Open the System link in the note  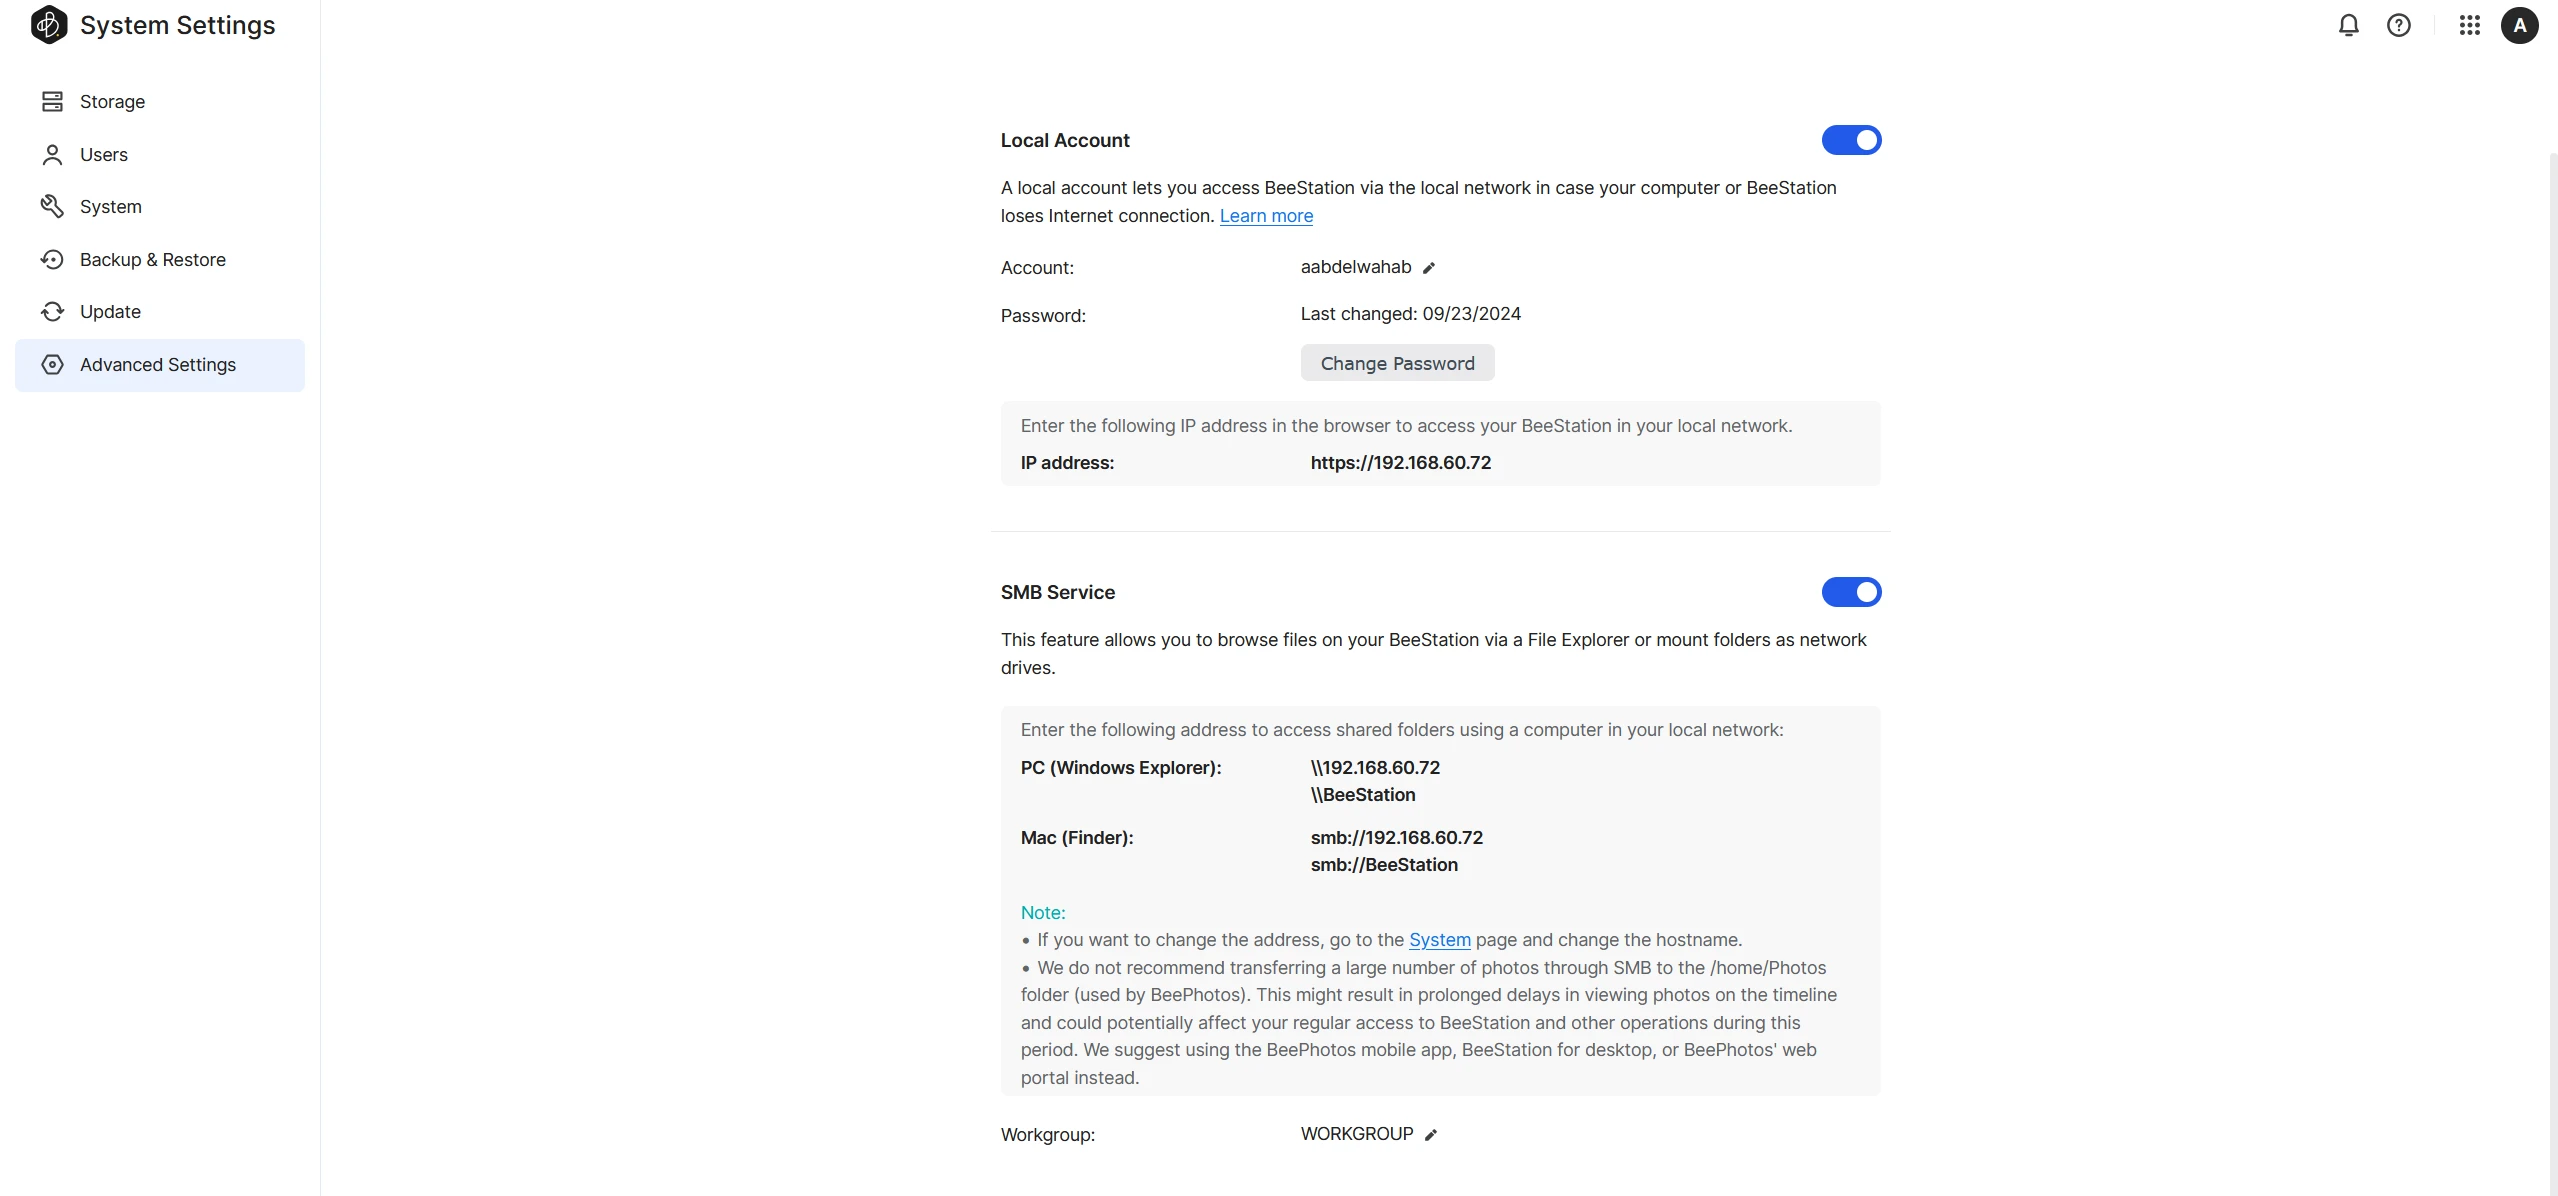click(x=1439, y=940)
